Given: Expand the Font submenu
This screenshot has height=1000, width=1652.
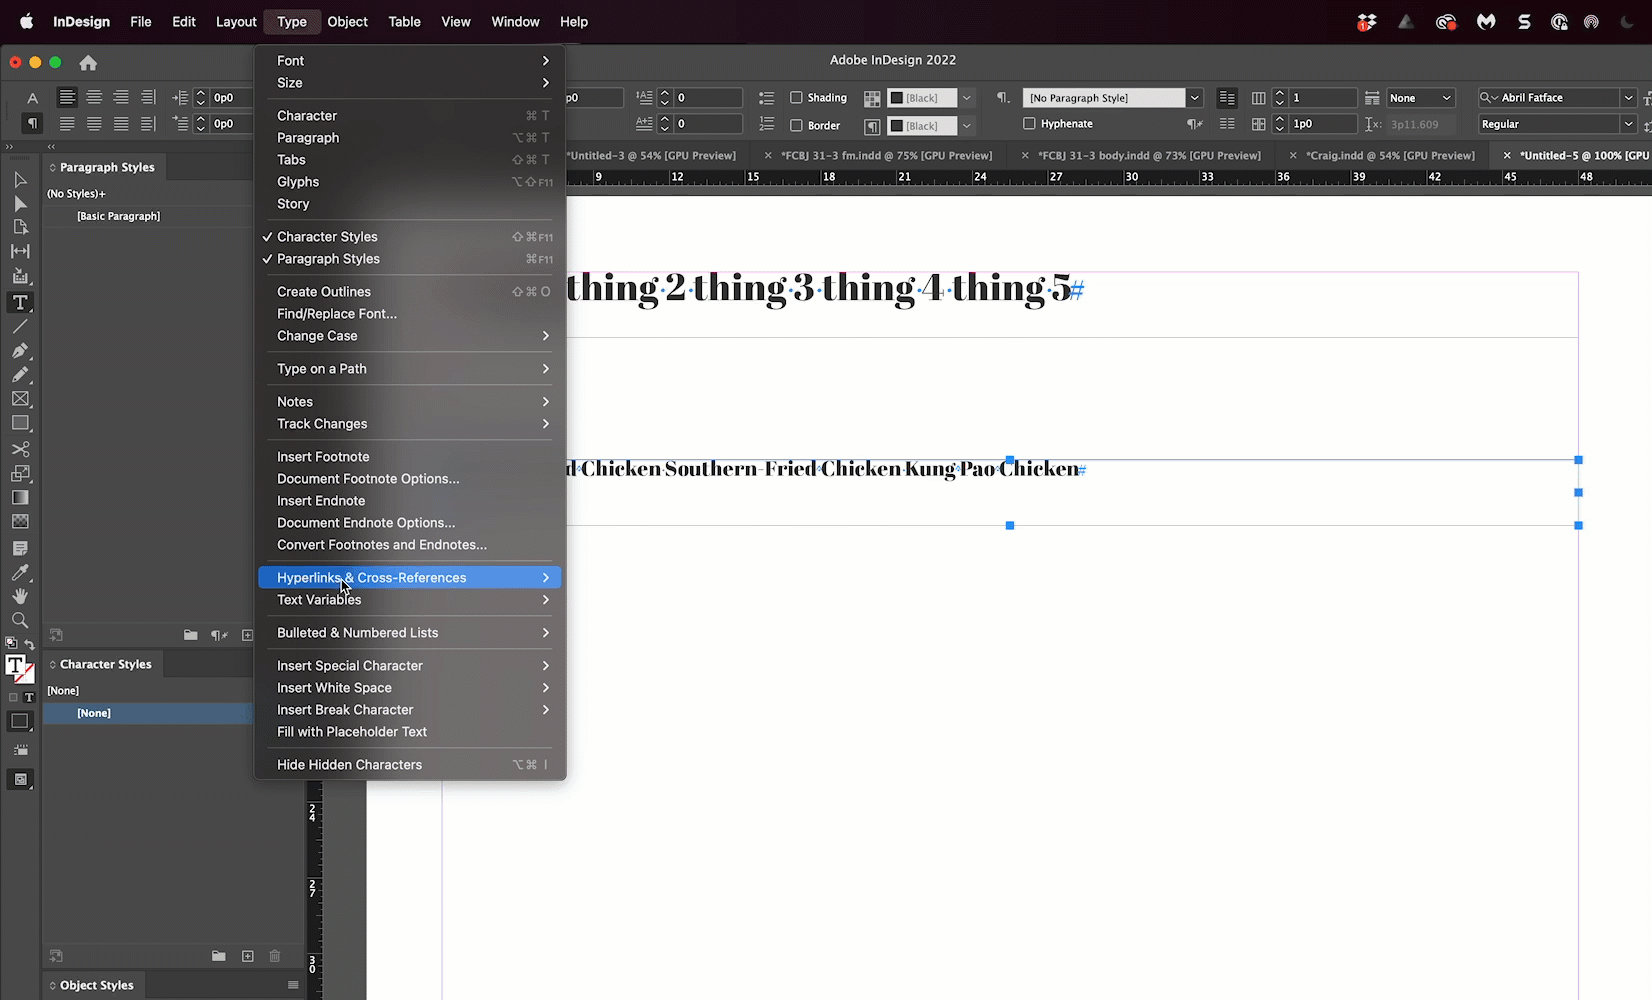Looking at the screenshot, I should (410, 61).
